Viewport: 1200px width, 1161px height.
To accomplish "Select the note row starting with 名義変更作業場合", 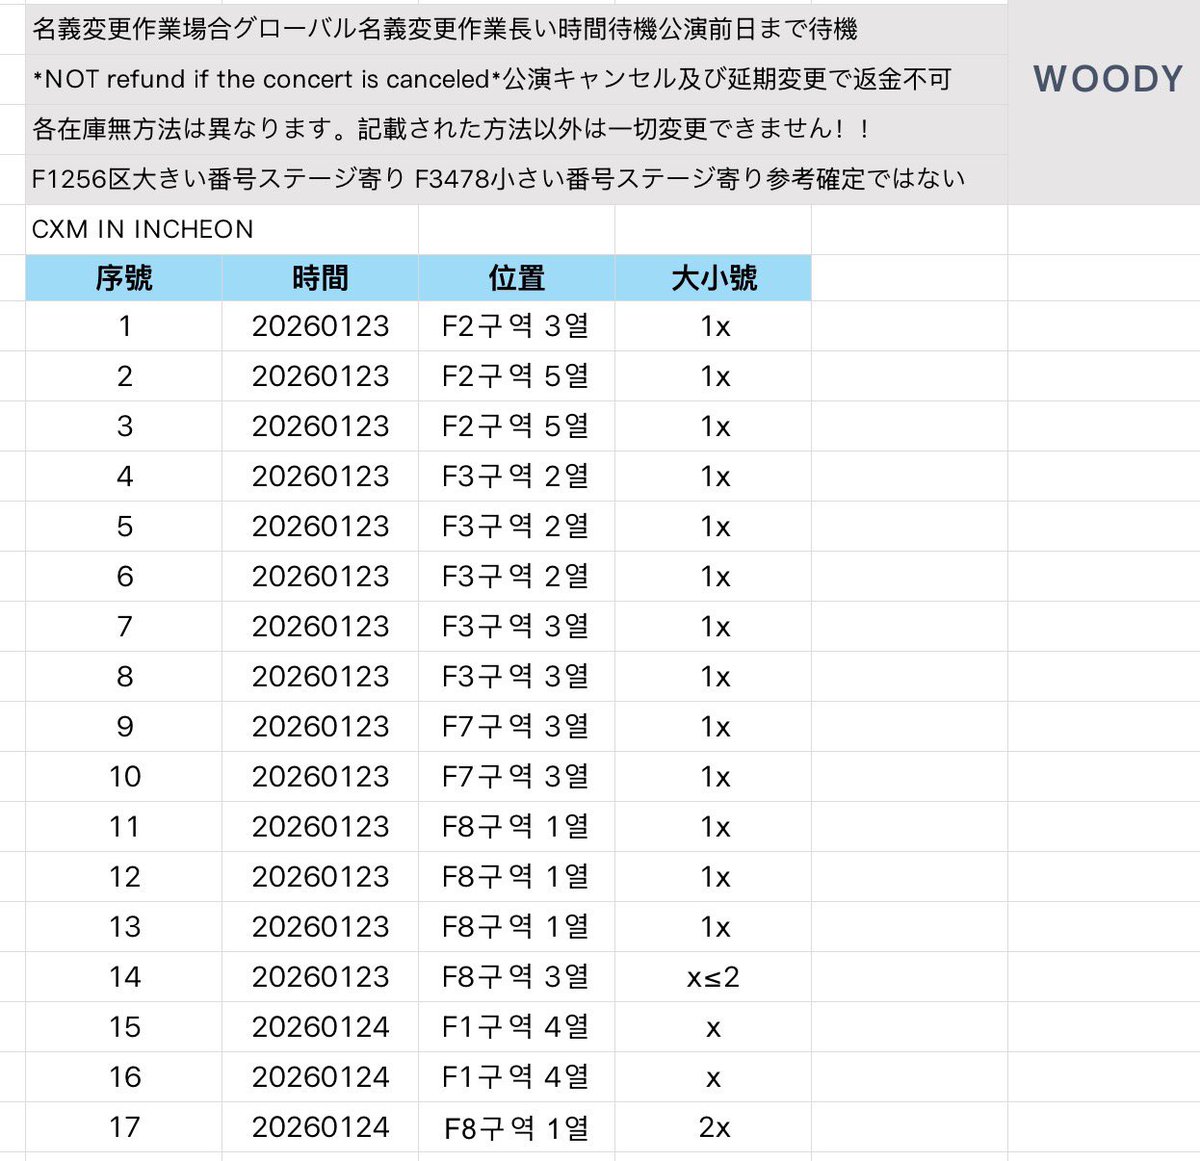I will (x=516, y=29).
